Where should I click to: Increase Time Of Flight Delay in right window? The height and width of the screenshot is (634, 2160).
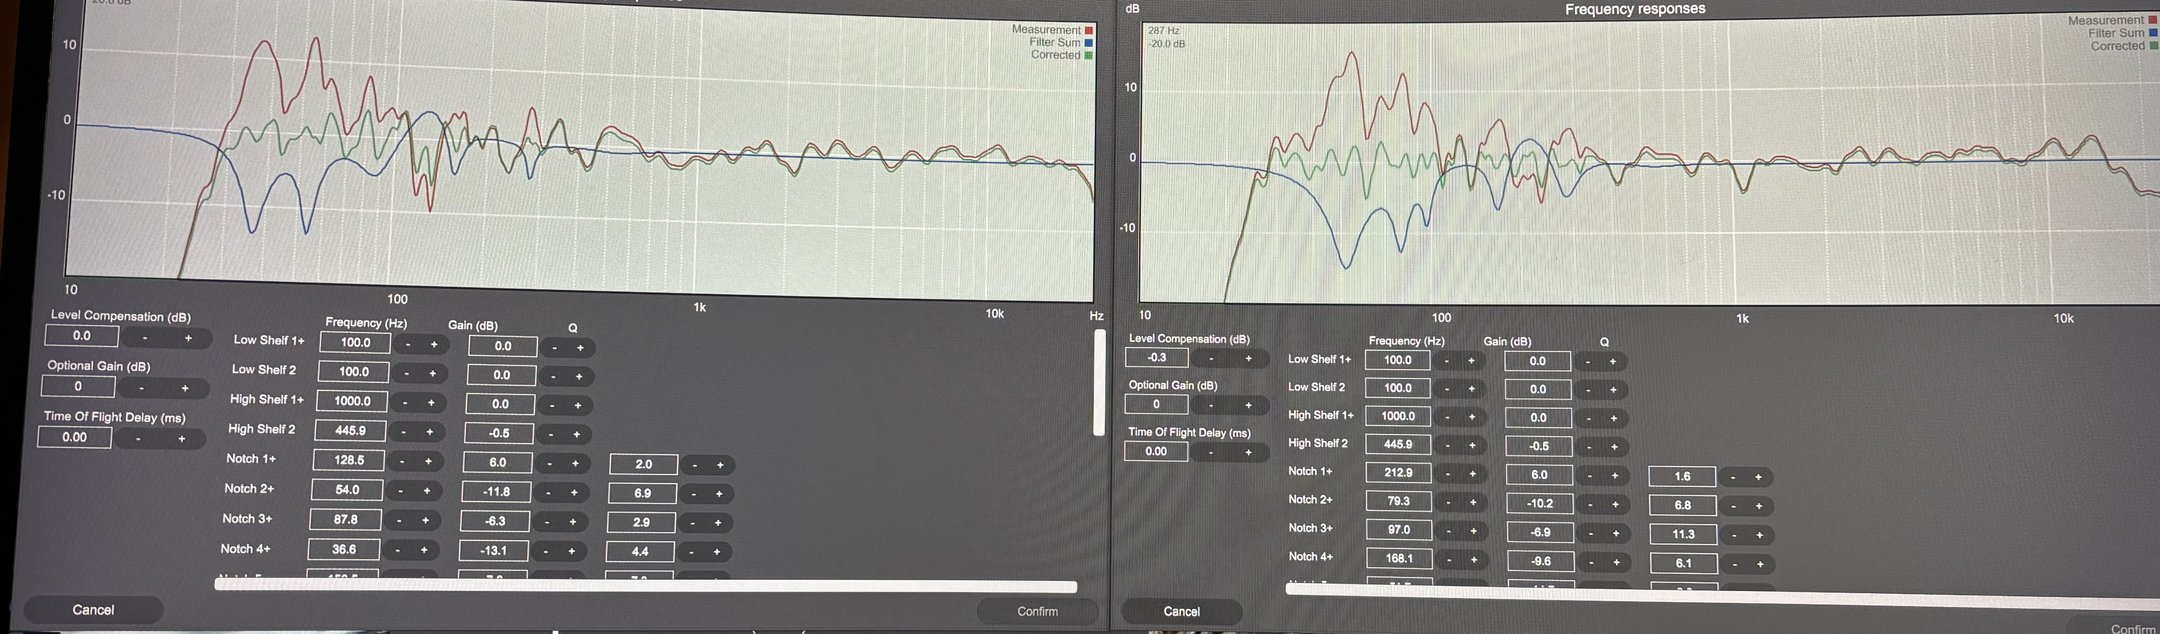[x=1248, y=453]
